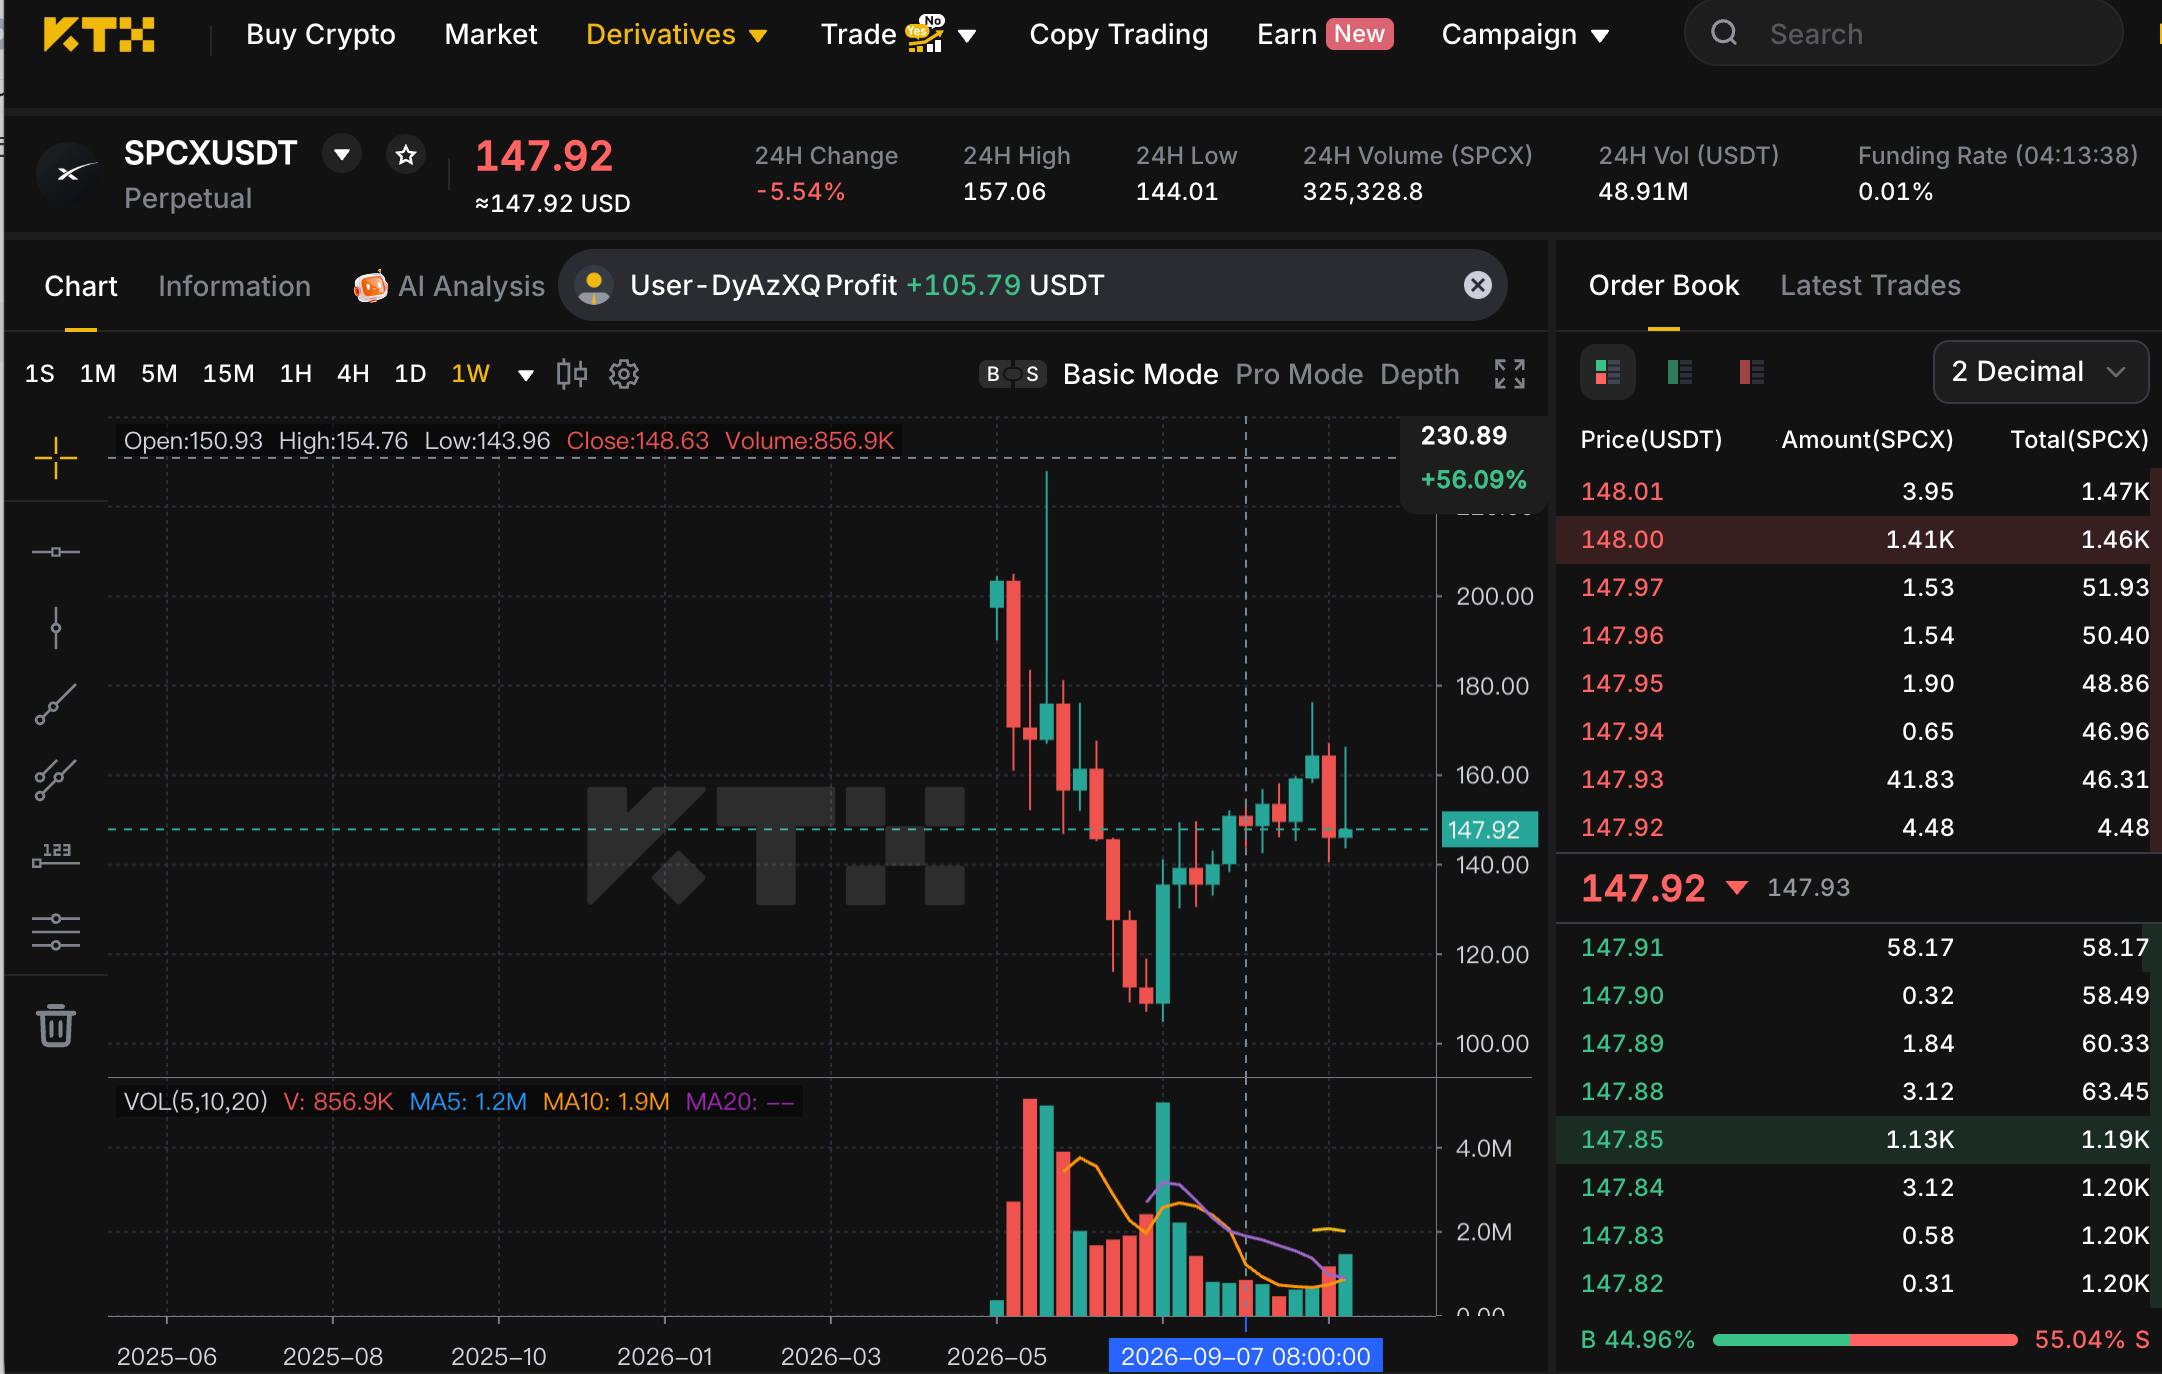
Task: Open the AI Analysis robot icon
Action: coord(371,286)
